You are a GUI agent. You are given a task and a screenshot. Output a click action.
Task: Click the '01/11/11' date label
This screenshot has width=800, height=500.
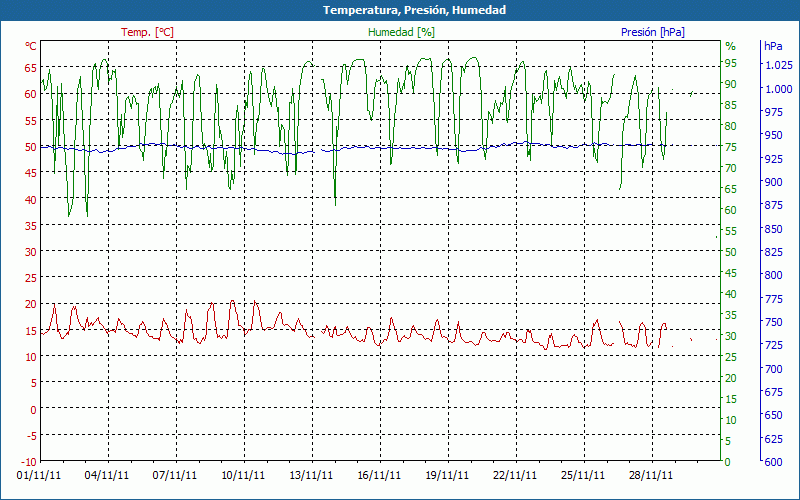(x=39, y=475)
